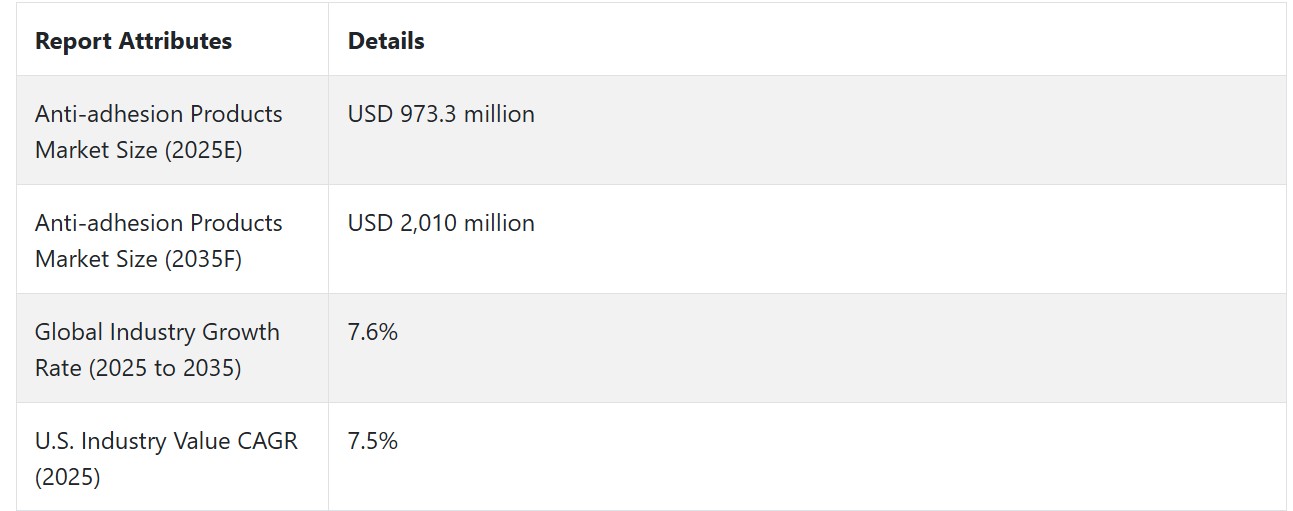The image size is (1293, 511).
Task: Click the "(2025 to 2035)" text
Action: coord(165,368)
